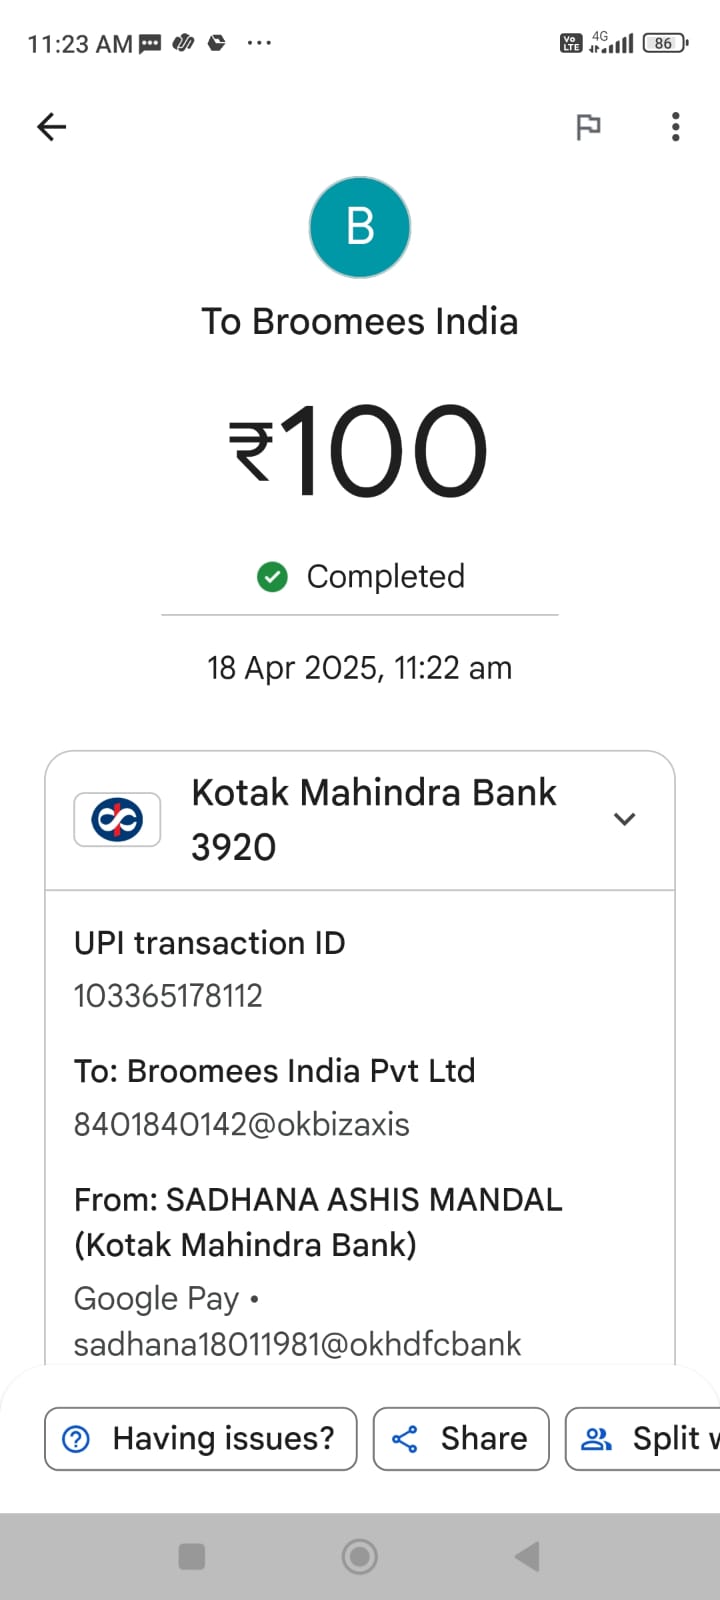Tap the question mark help icon

pos(76,1439)
